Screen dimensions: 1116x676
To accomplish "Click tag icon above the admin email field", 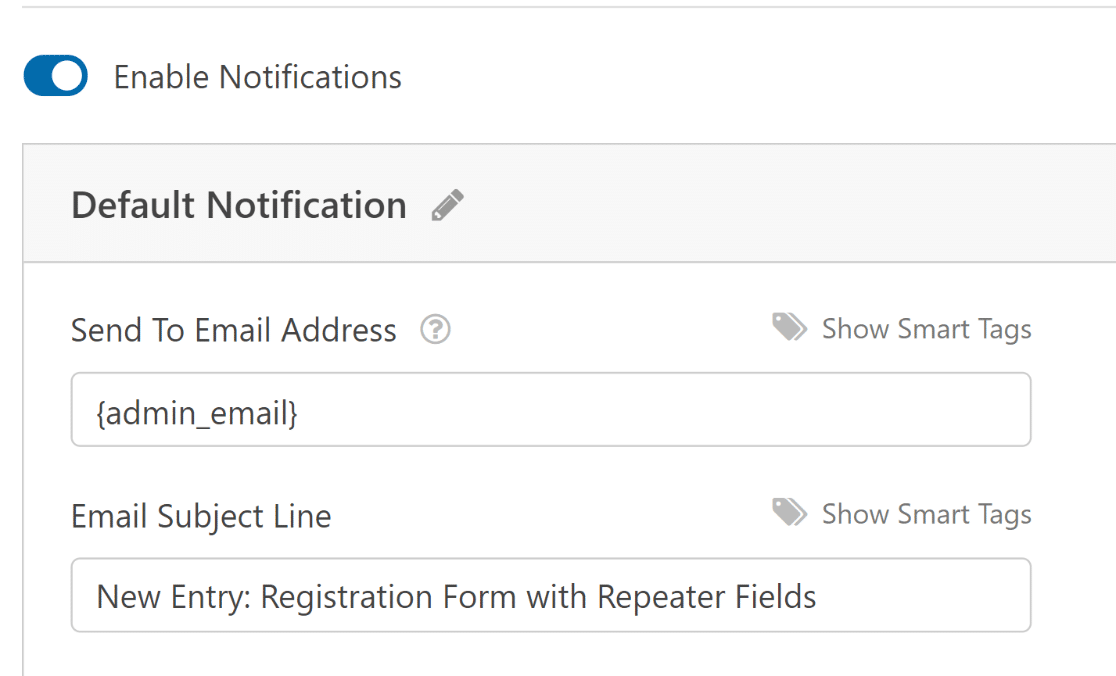I will tap(789, 328).
